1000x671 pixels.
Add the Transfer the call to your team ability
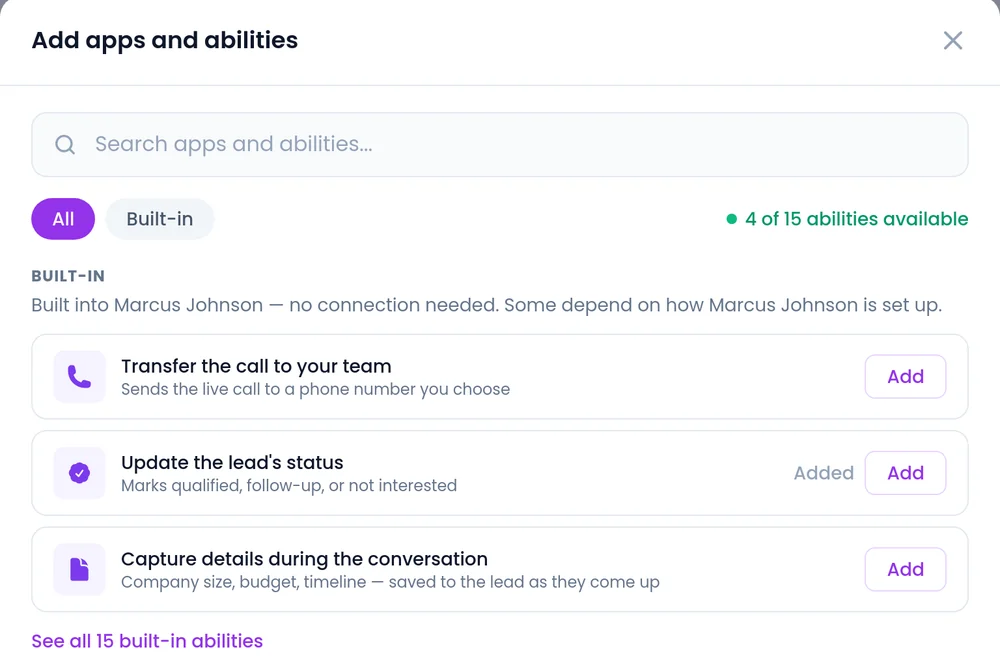905,376
